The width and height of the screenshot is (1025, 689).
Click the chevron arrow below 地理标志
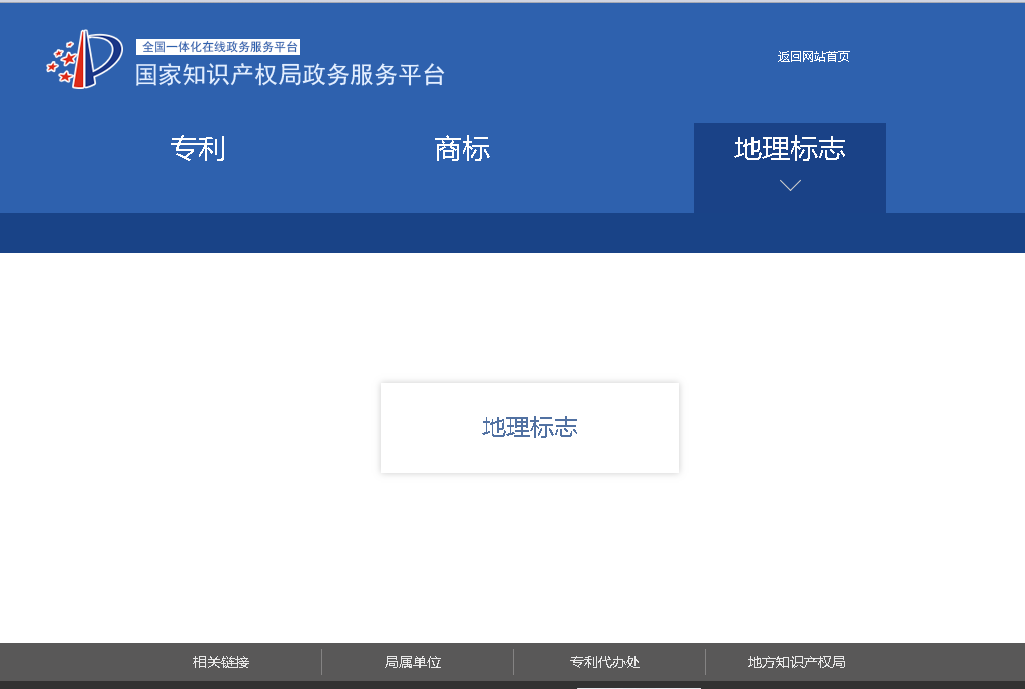789,185
